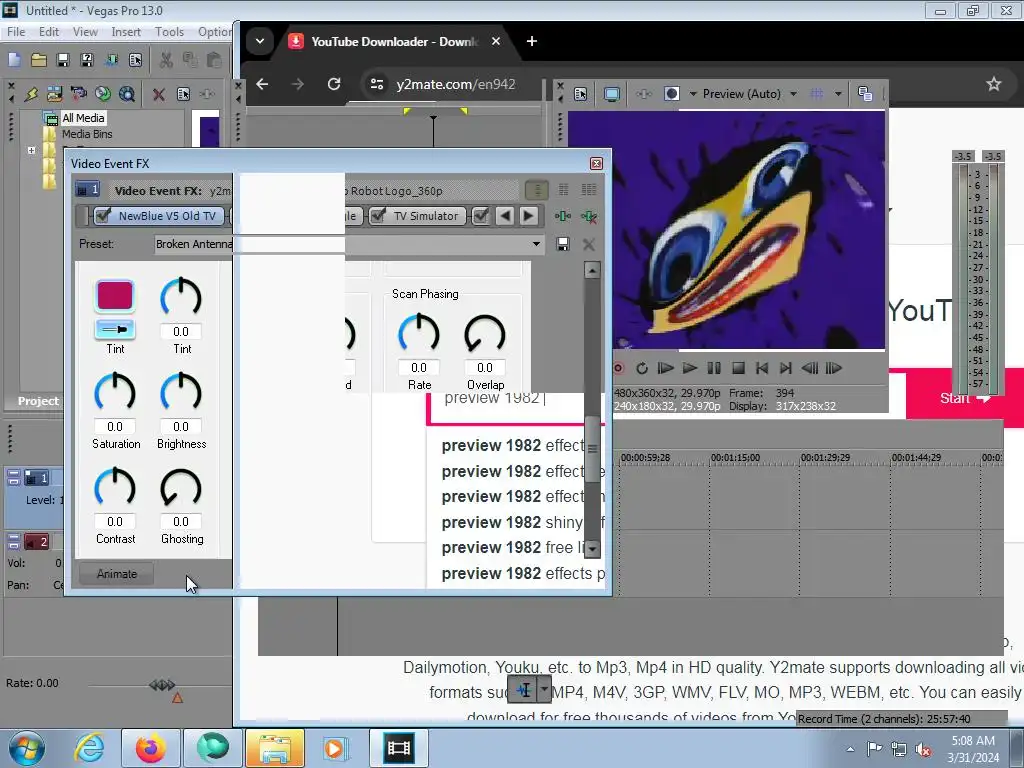The width and height of the screenshot is (1024, 768).
Task: Open the Tools menu
Action: coord(169,31)
